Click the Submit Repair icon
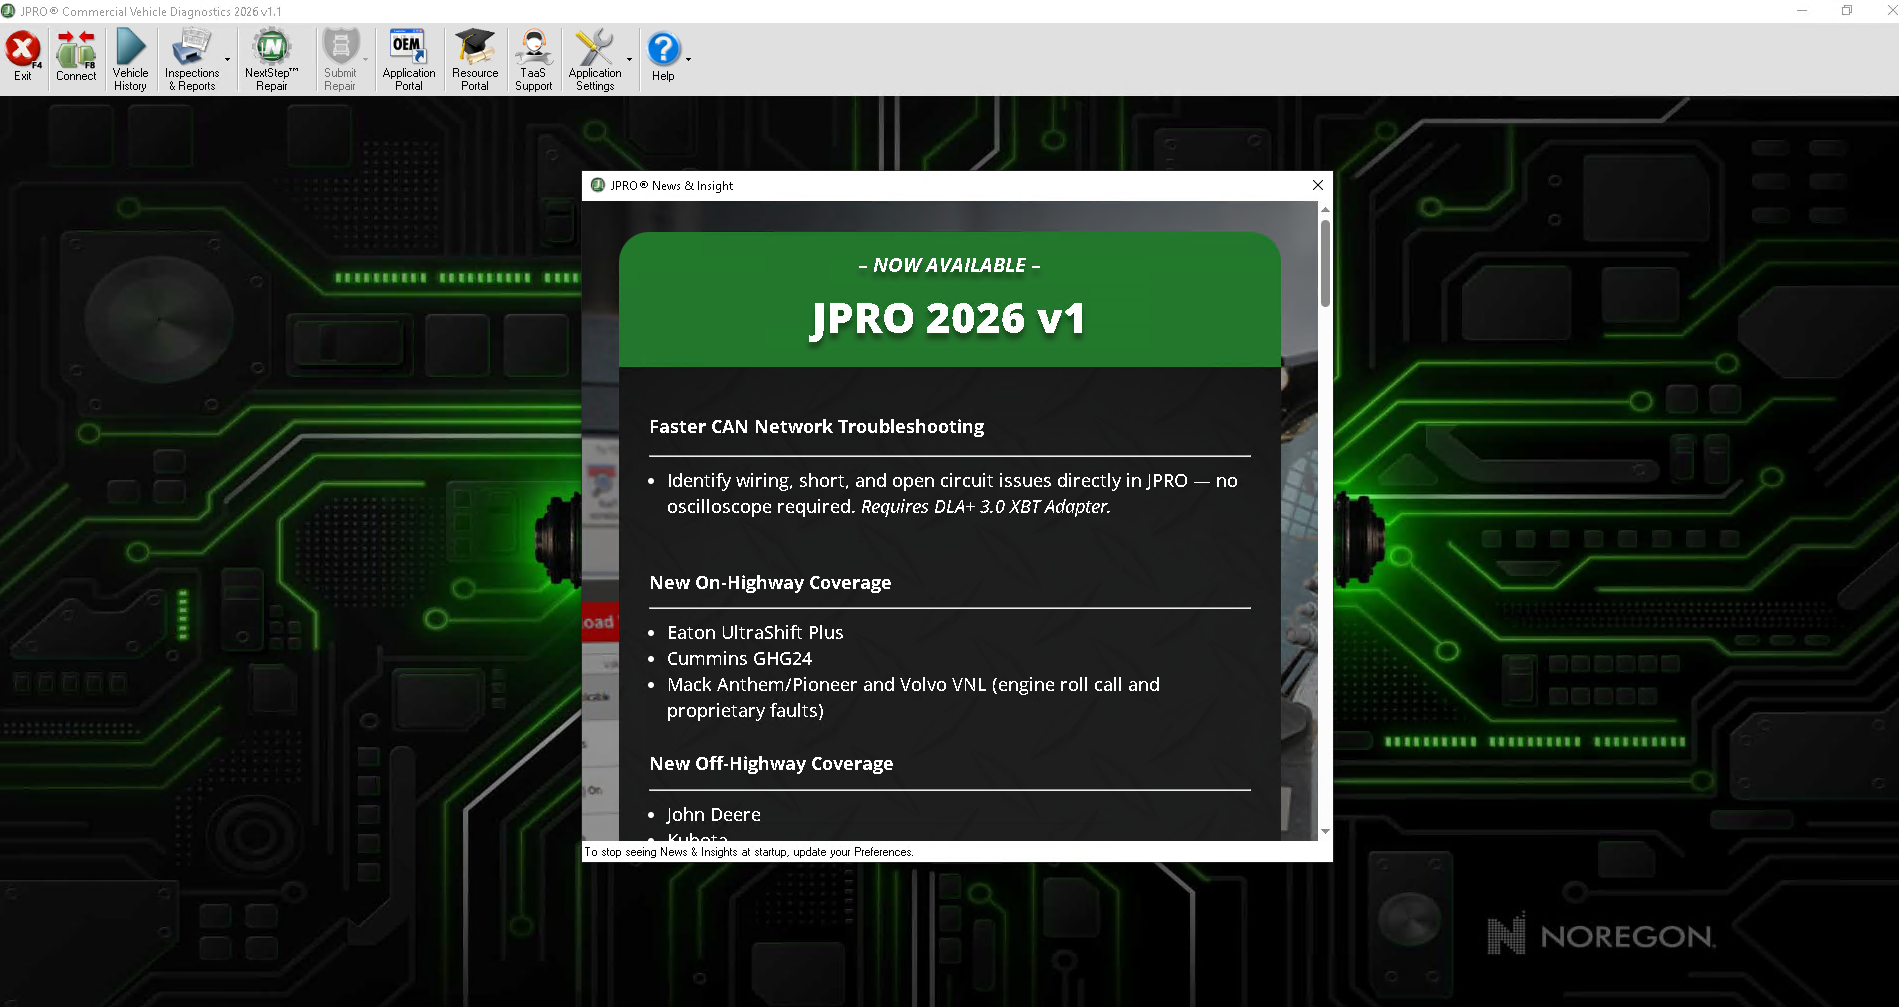This screenshot has height=1007, width=1899. [x=340, y=59]
